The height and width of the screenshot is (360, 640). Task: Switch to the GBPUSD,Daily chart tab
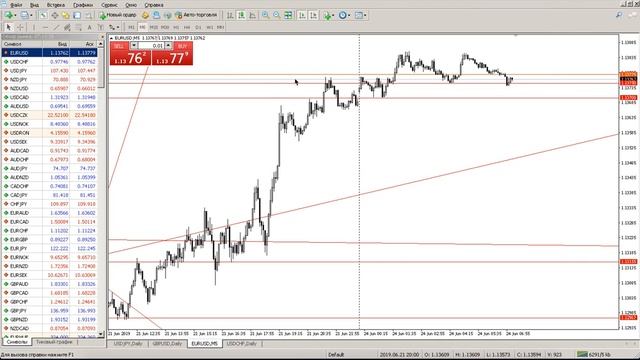click(167, 344)
